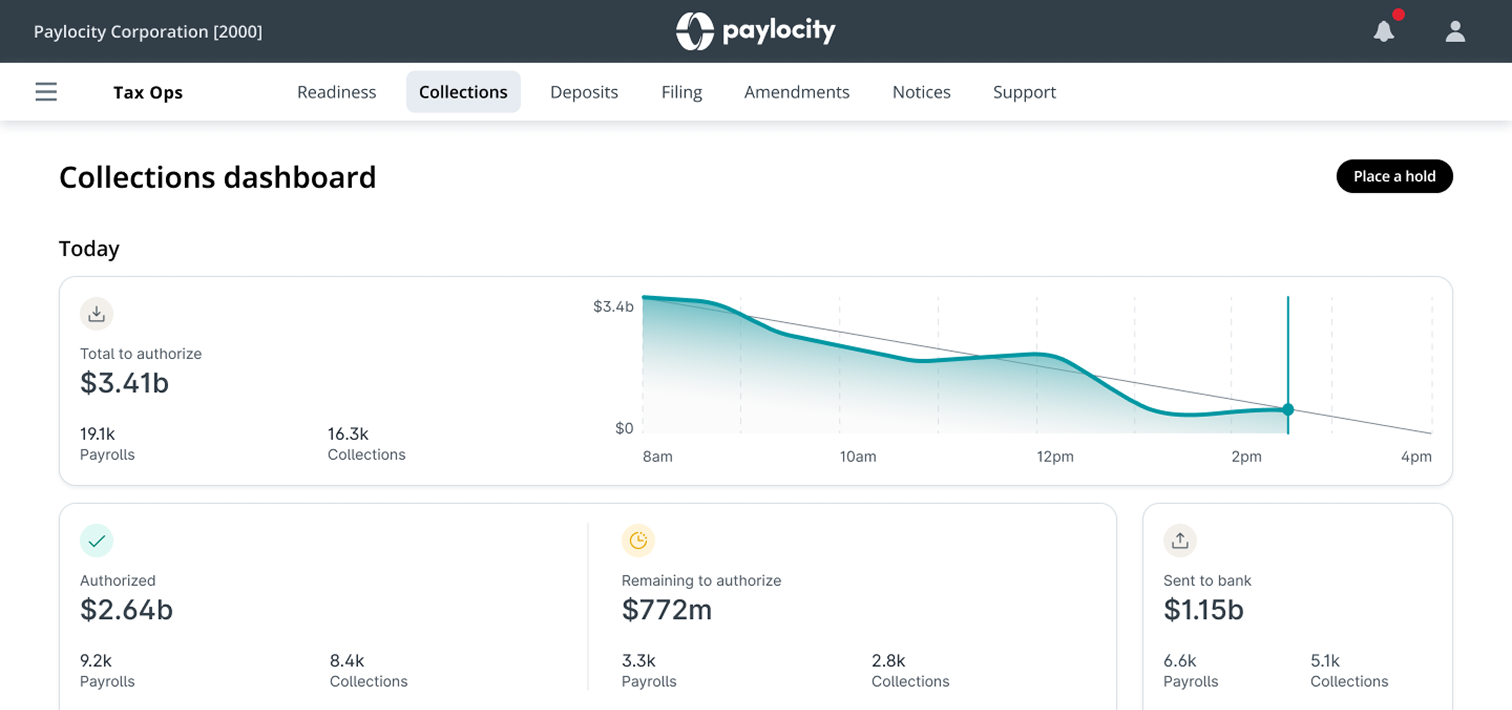Click the Tax Ops title link
Screen dimensions: 1512x710
[148, 93]
